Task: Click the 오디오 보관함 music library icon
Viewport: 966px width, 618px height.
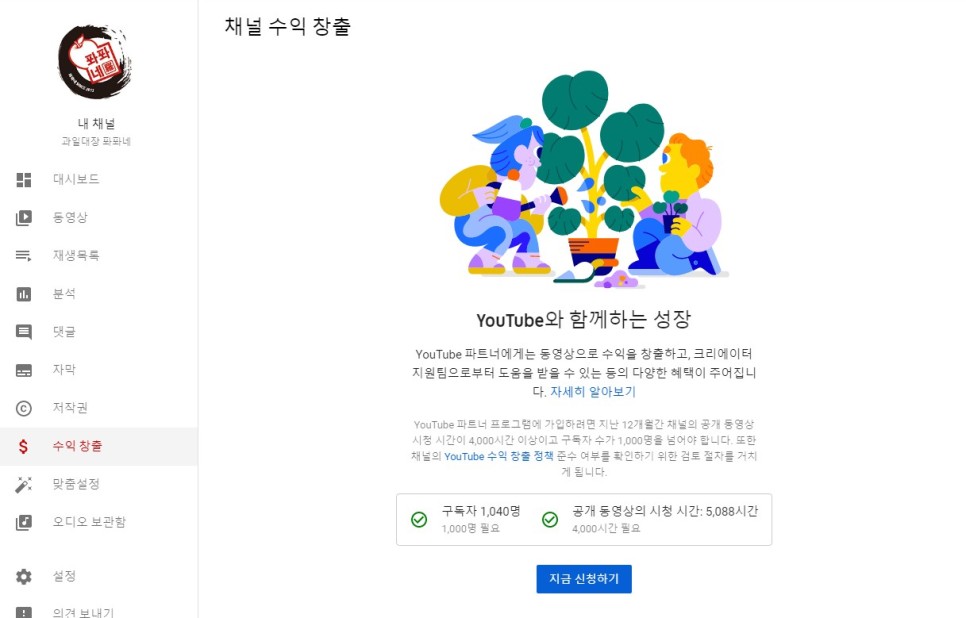Action: (23, 522)
